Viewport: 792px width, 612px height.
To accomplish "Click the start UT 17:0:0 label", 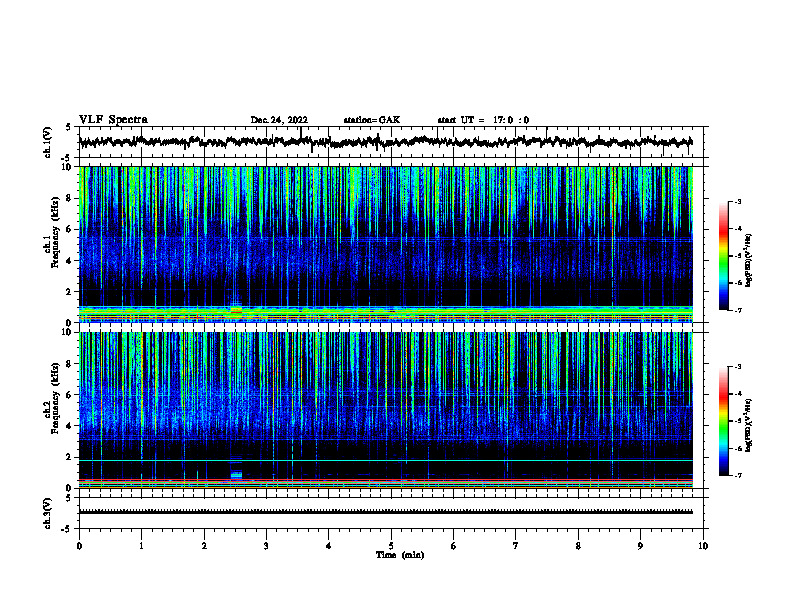I will tap(483, 120).
